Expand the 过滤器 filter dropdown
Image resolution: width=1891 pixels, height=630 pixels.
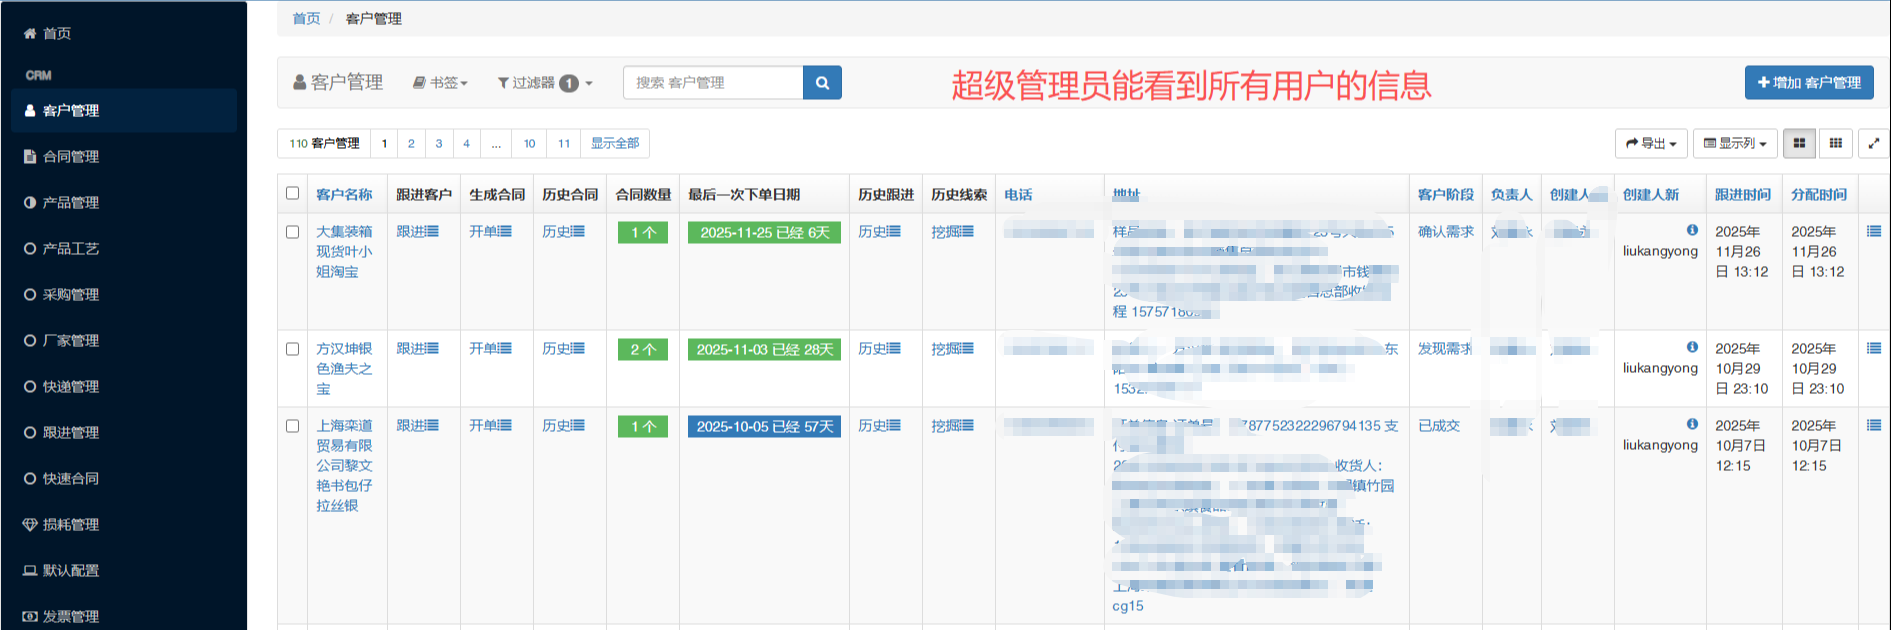tap(545, 83)
